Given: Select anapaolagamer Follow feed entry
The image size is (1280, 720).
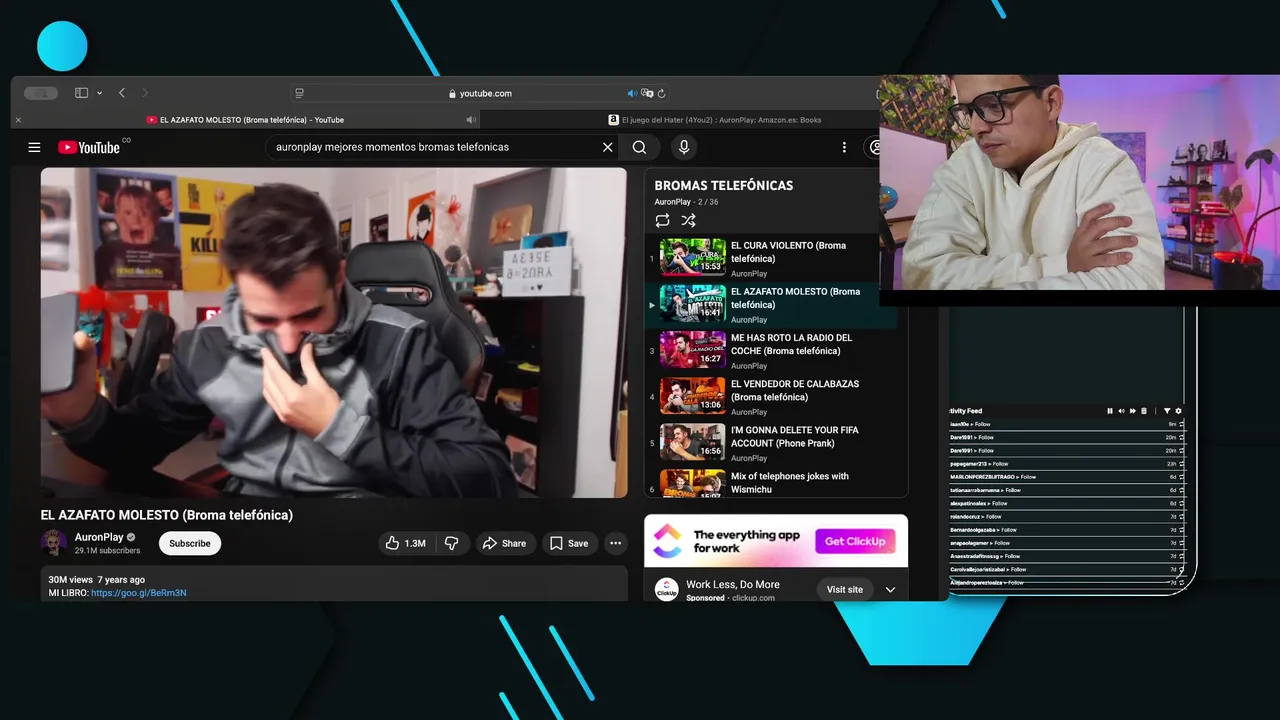Looking at the screenshot, I should (x=1066, y=543).
